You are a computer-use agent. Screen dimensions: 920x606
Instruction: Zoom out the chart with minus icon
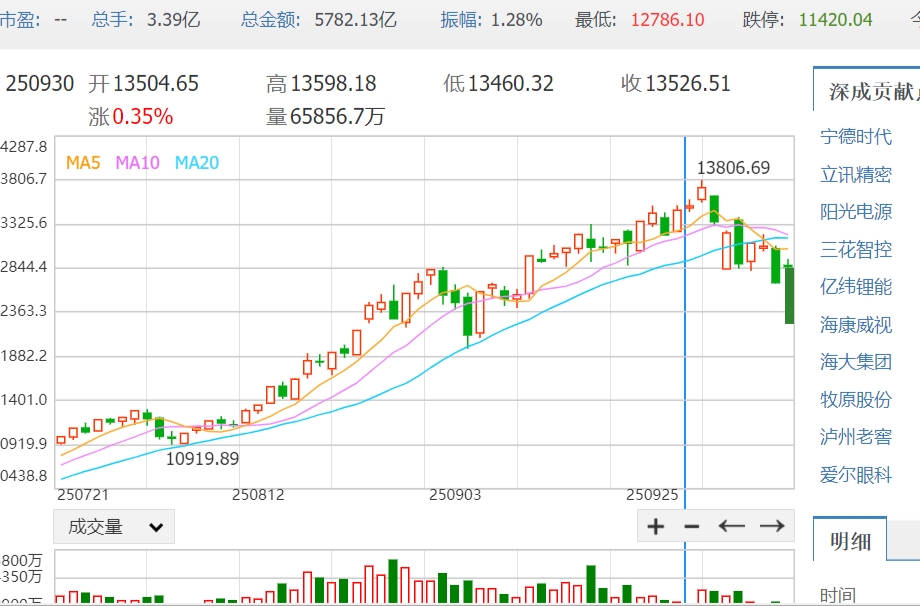[x=692, y=526]
